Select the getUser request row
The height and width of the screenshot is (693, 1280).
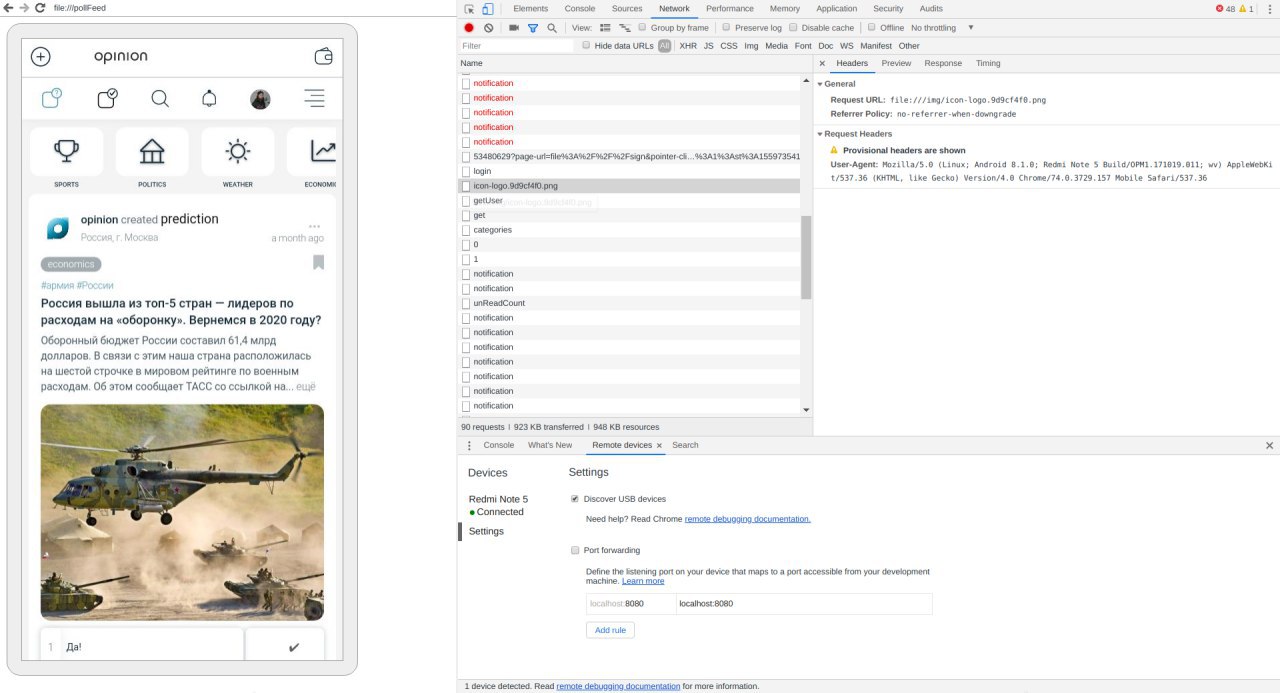(x=630, y=201)
